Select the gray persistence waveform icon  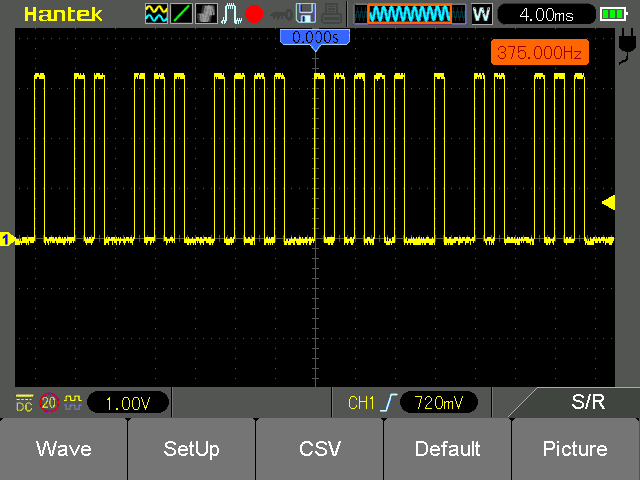tap(206, 13)
